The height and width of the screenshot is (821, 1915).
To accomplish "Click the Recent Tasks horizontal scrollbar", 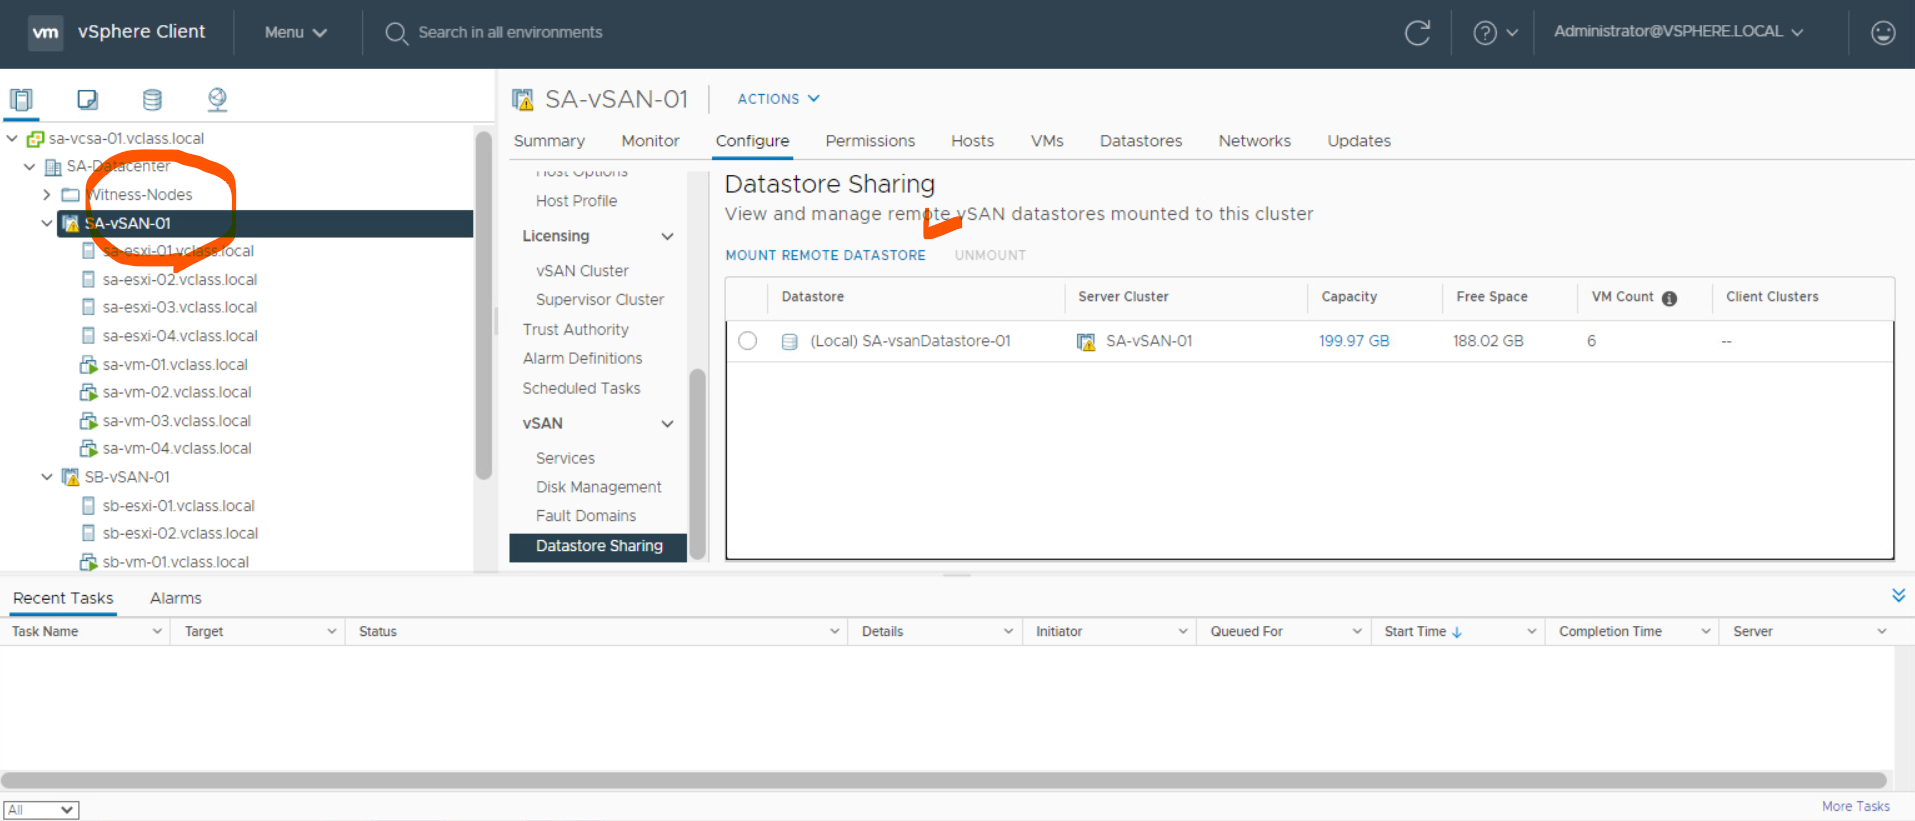I will click(x=943, y=780).
